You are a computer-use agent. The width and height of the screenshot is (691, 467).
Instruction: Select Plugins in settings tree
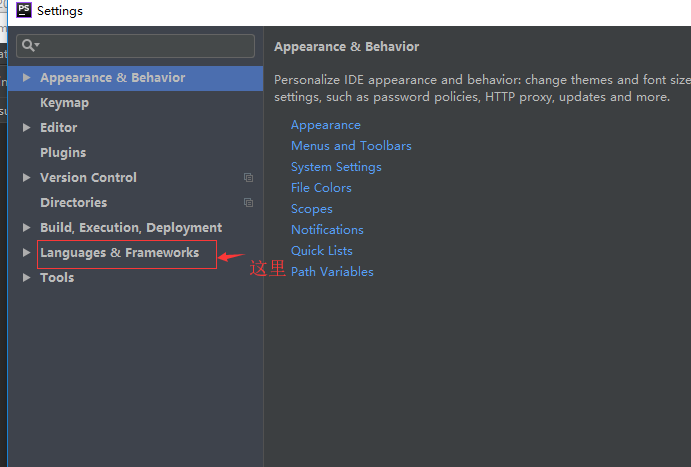[x=63, y=153]
